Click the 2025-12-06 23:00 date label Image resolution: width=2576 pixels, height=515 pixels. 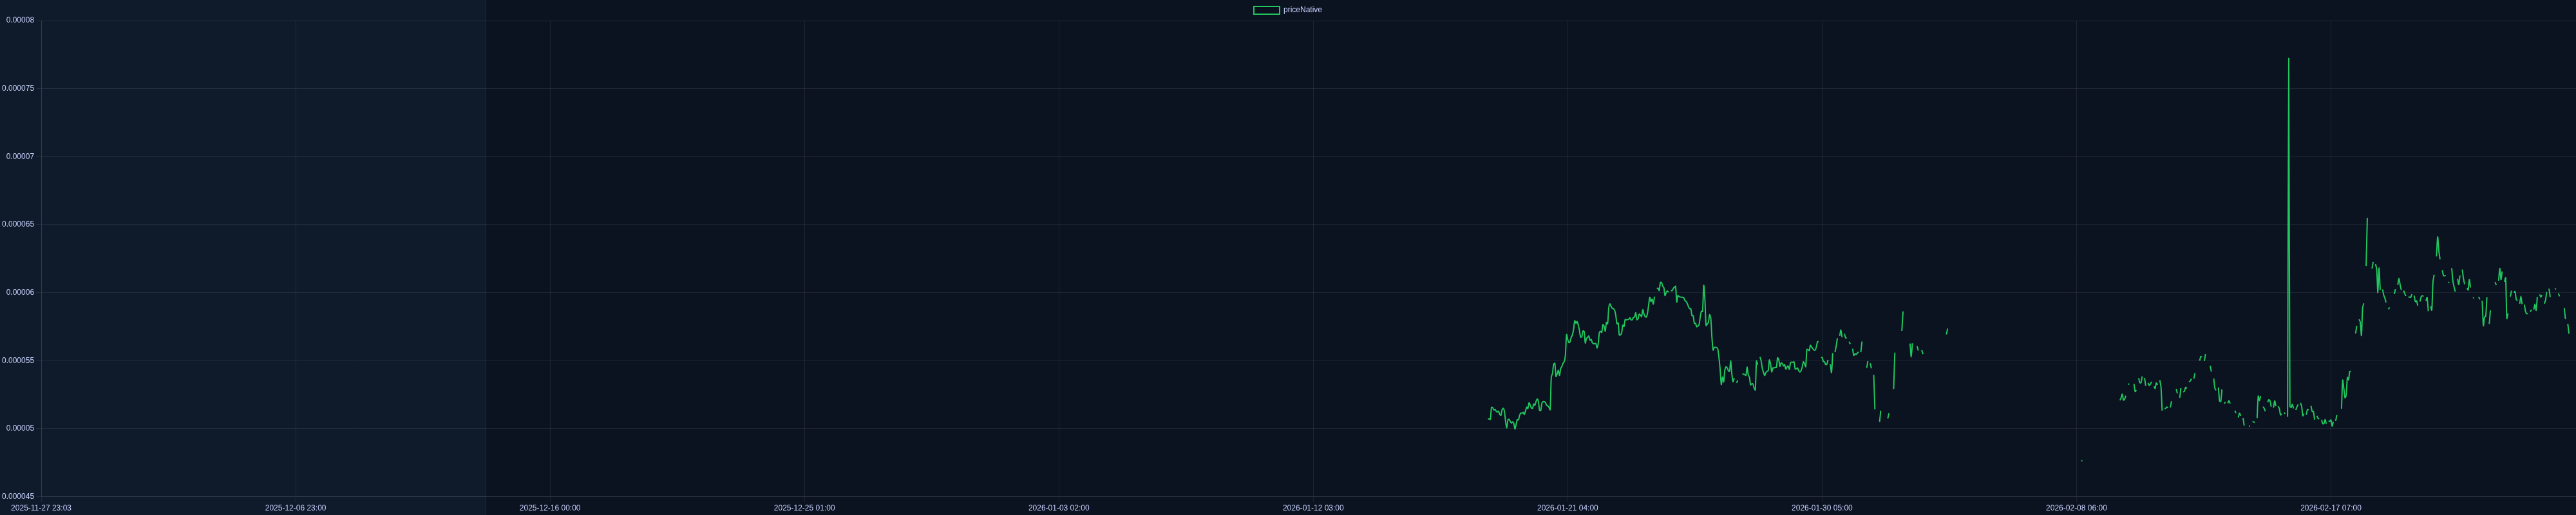click(x=295, y=508)
